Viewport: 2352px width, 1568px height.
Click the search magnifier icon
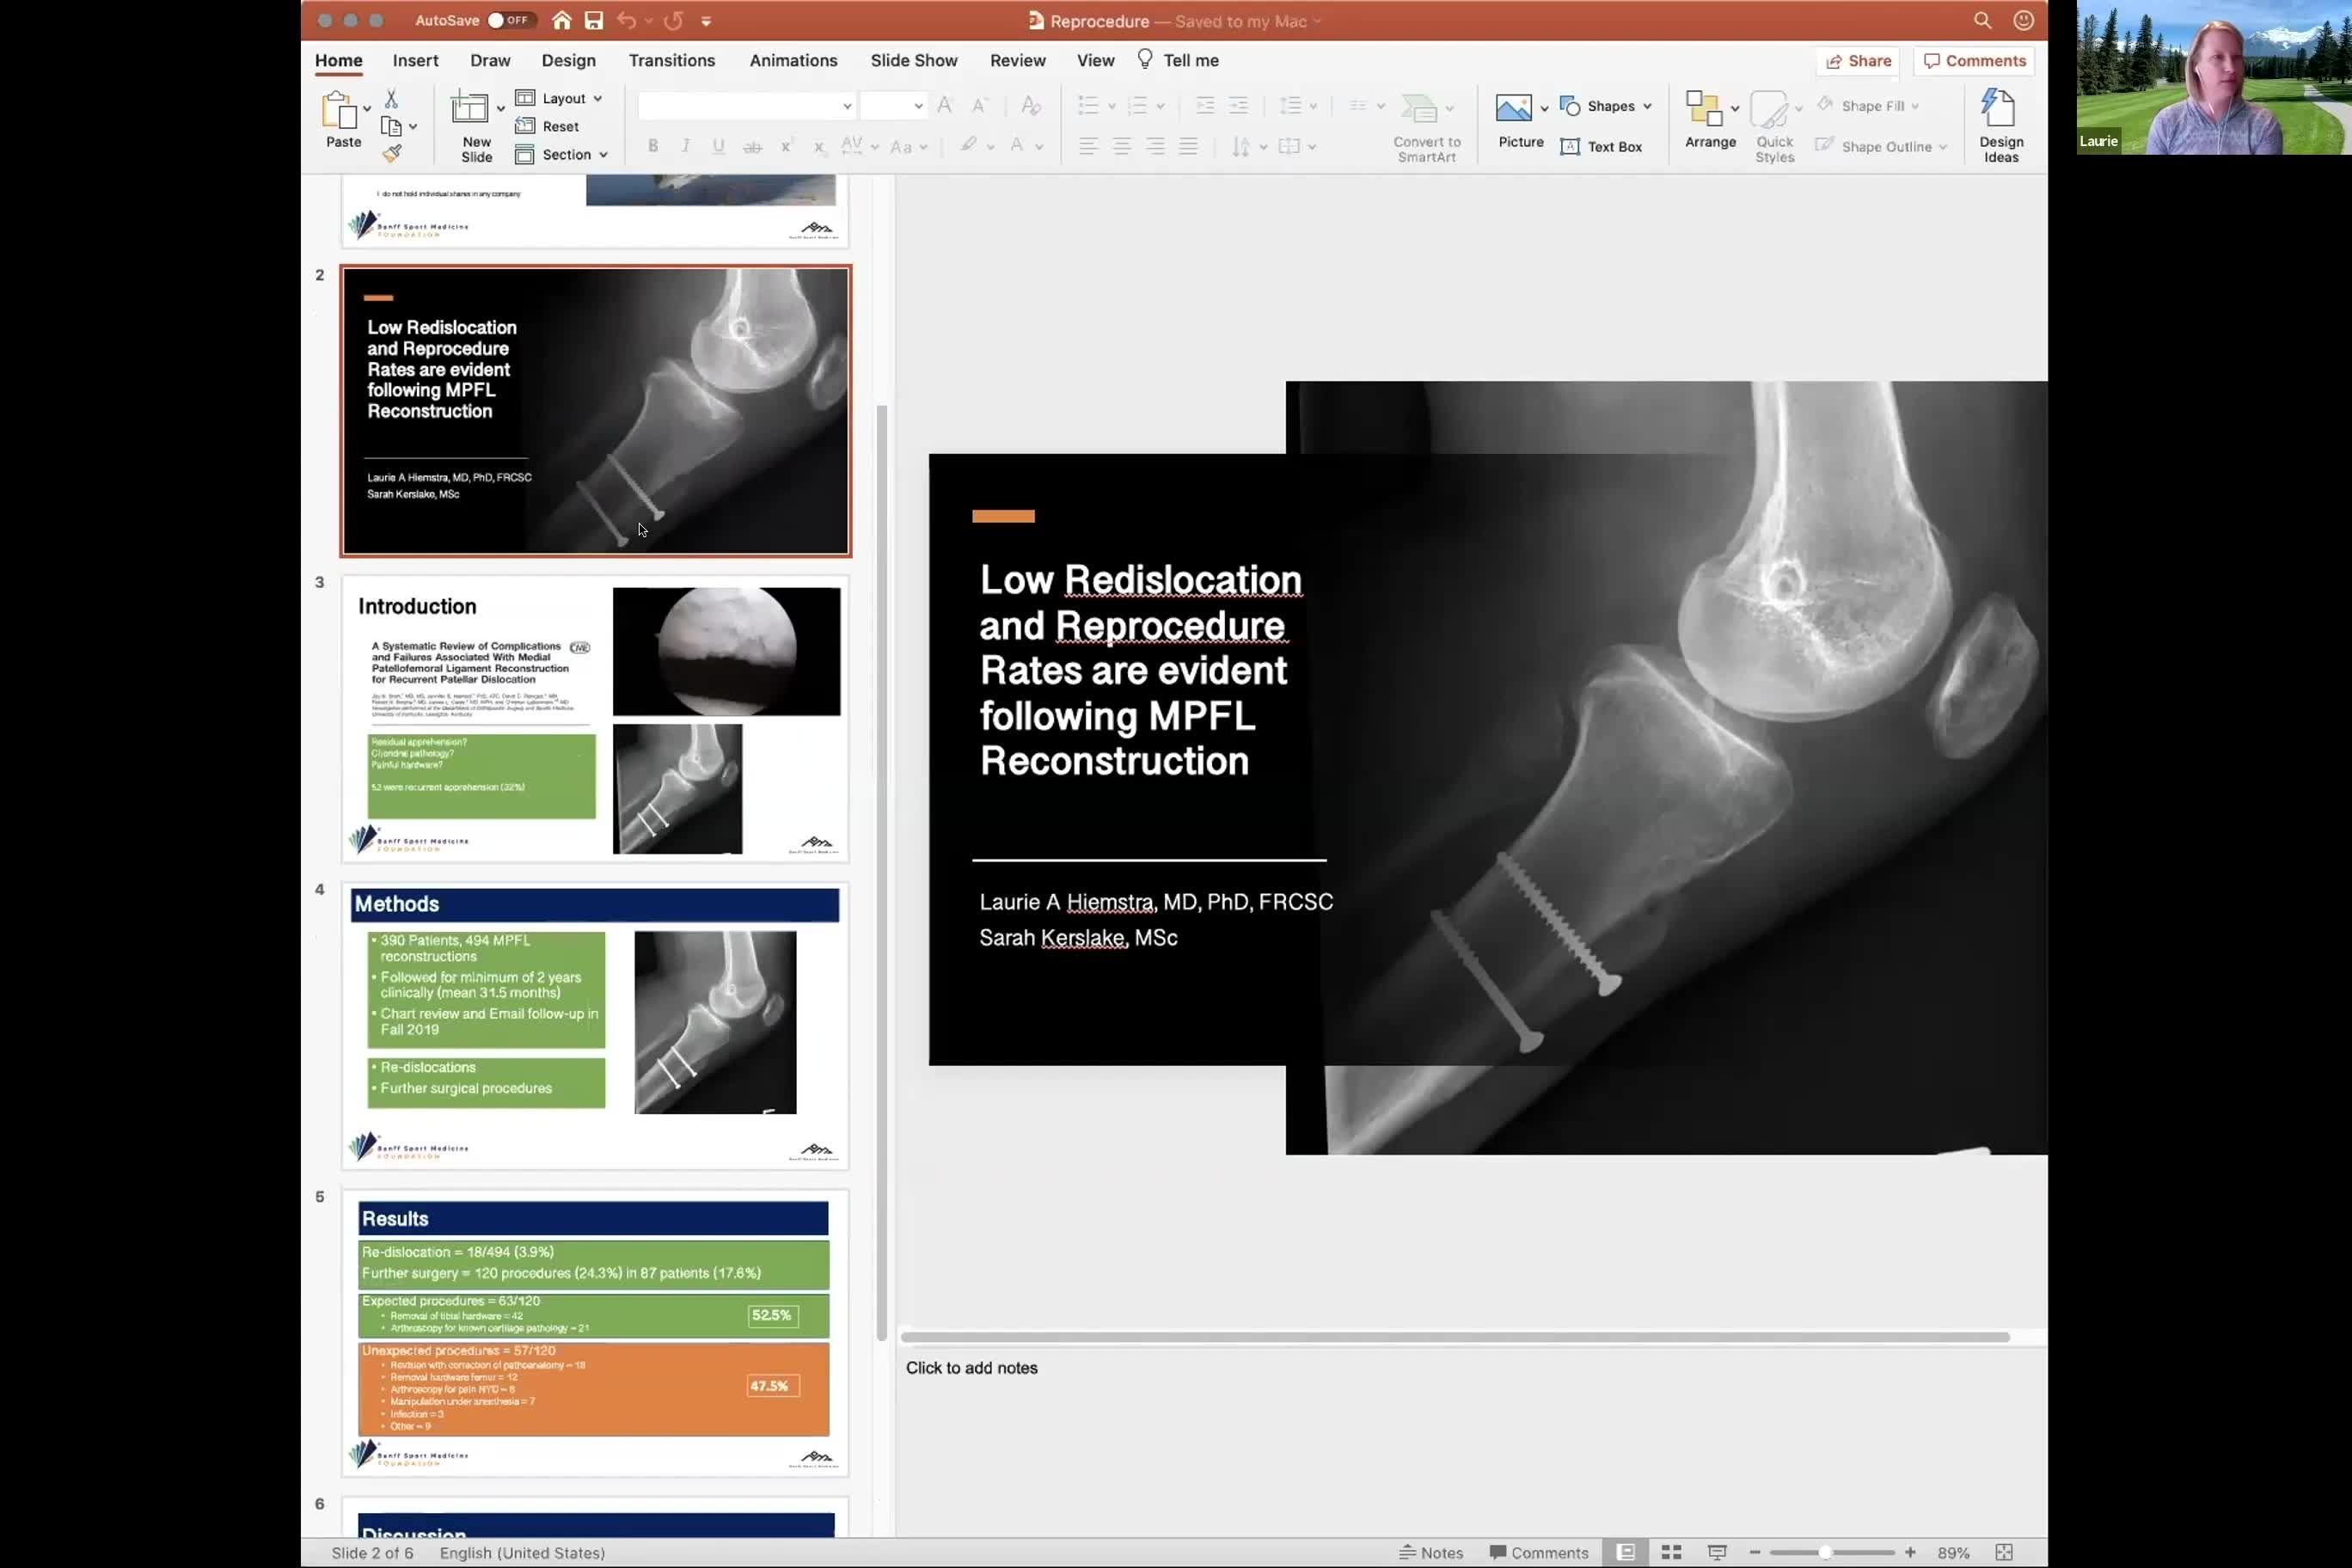tap(1982, 20)
